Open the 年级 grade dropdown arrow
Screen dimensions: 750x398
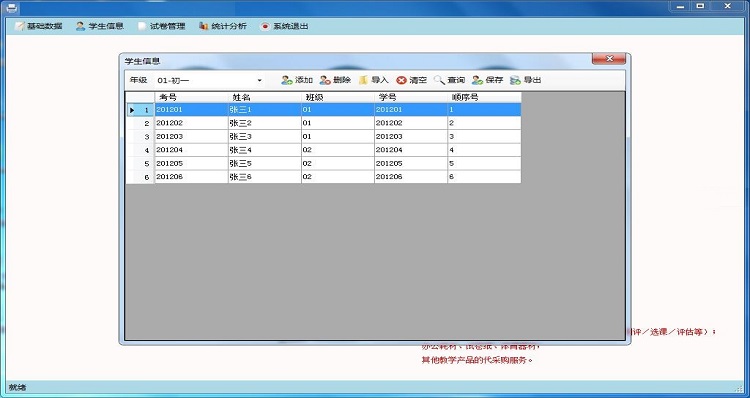click(x=260, y=80)
